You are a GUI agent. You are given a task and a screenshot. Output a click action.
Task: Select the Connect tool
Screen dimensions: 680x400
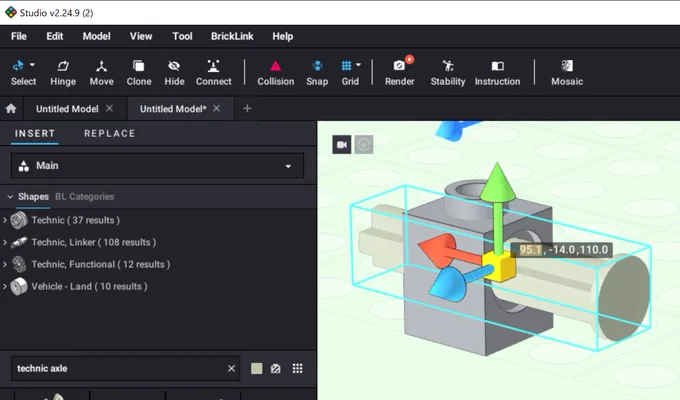[x=213, y=73]
